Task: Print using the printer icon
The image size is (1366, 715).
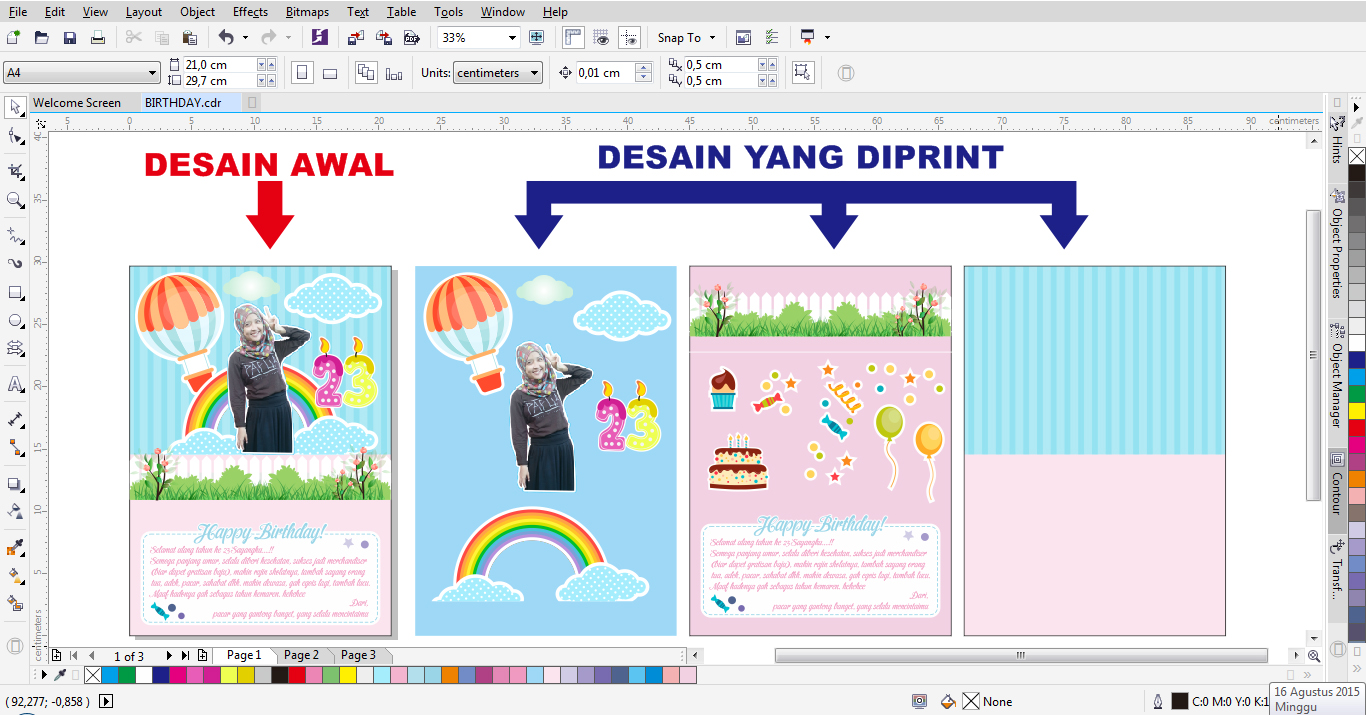Action: (98, 38)
